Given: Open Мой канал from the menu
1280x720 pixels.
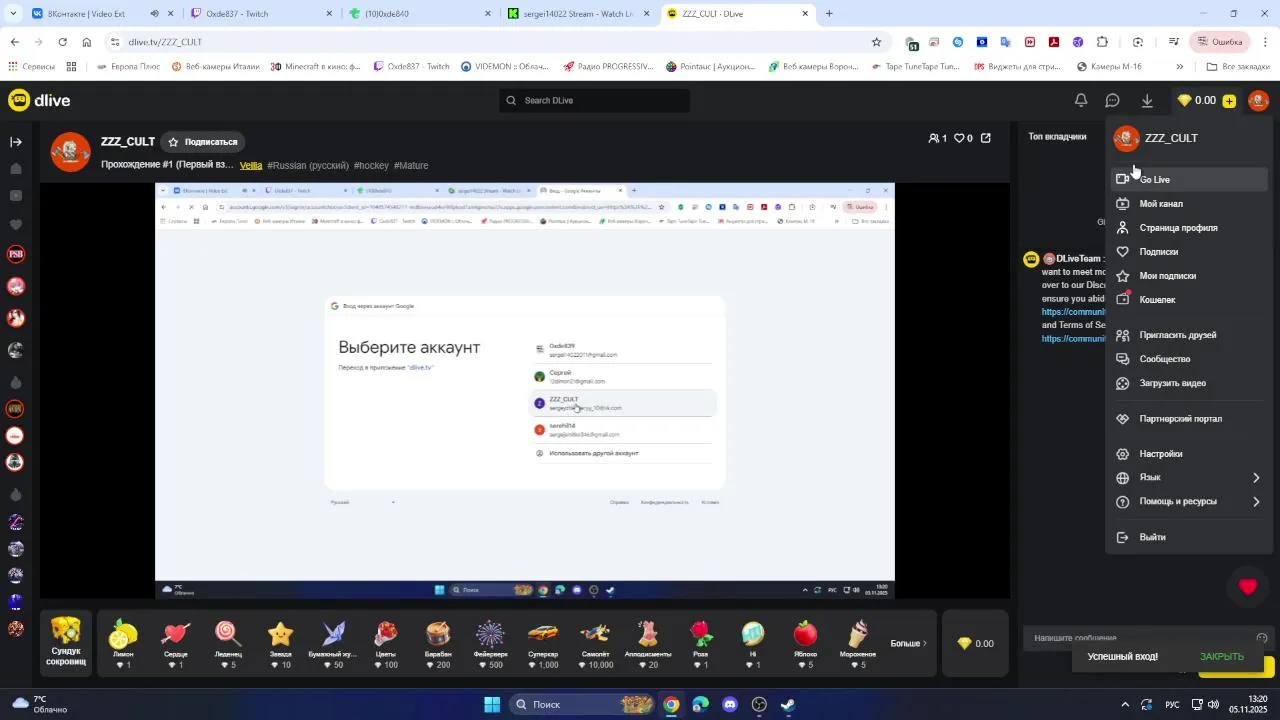Looking at the screenshot, I should [x=1189, y=204].
